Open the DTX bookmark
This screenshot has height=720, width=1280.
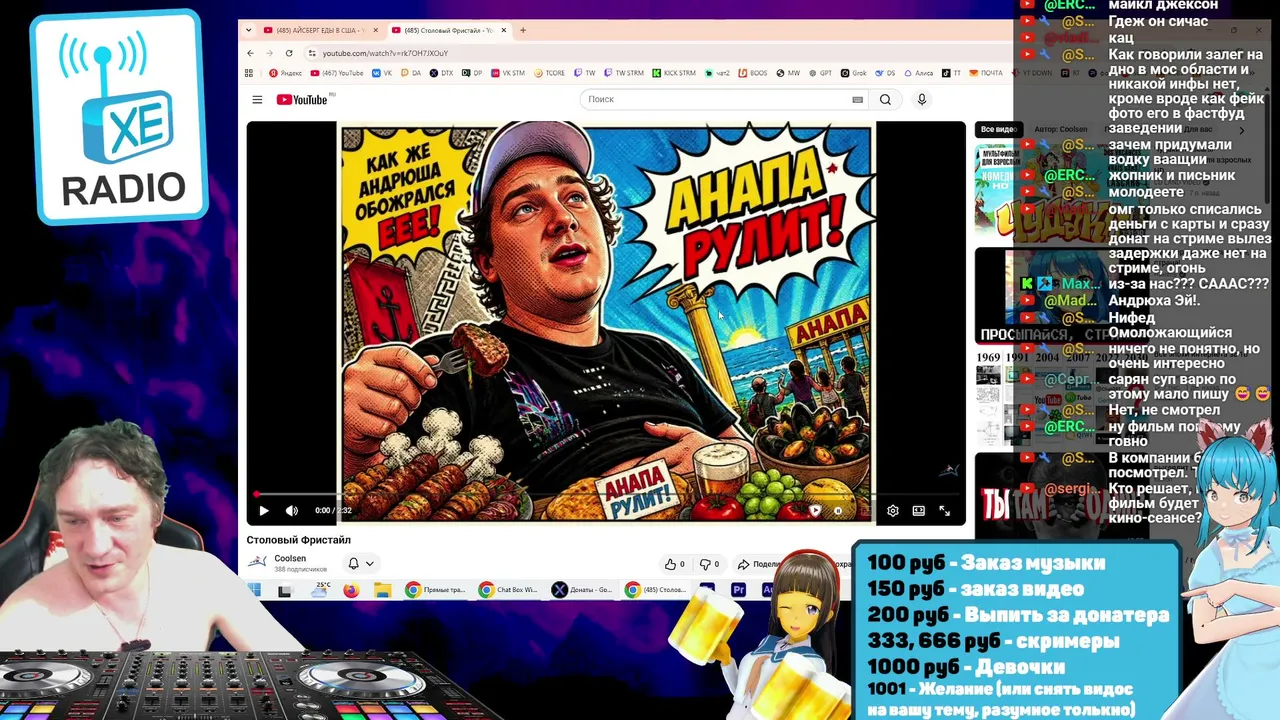442,73
